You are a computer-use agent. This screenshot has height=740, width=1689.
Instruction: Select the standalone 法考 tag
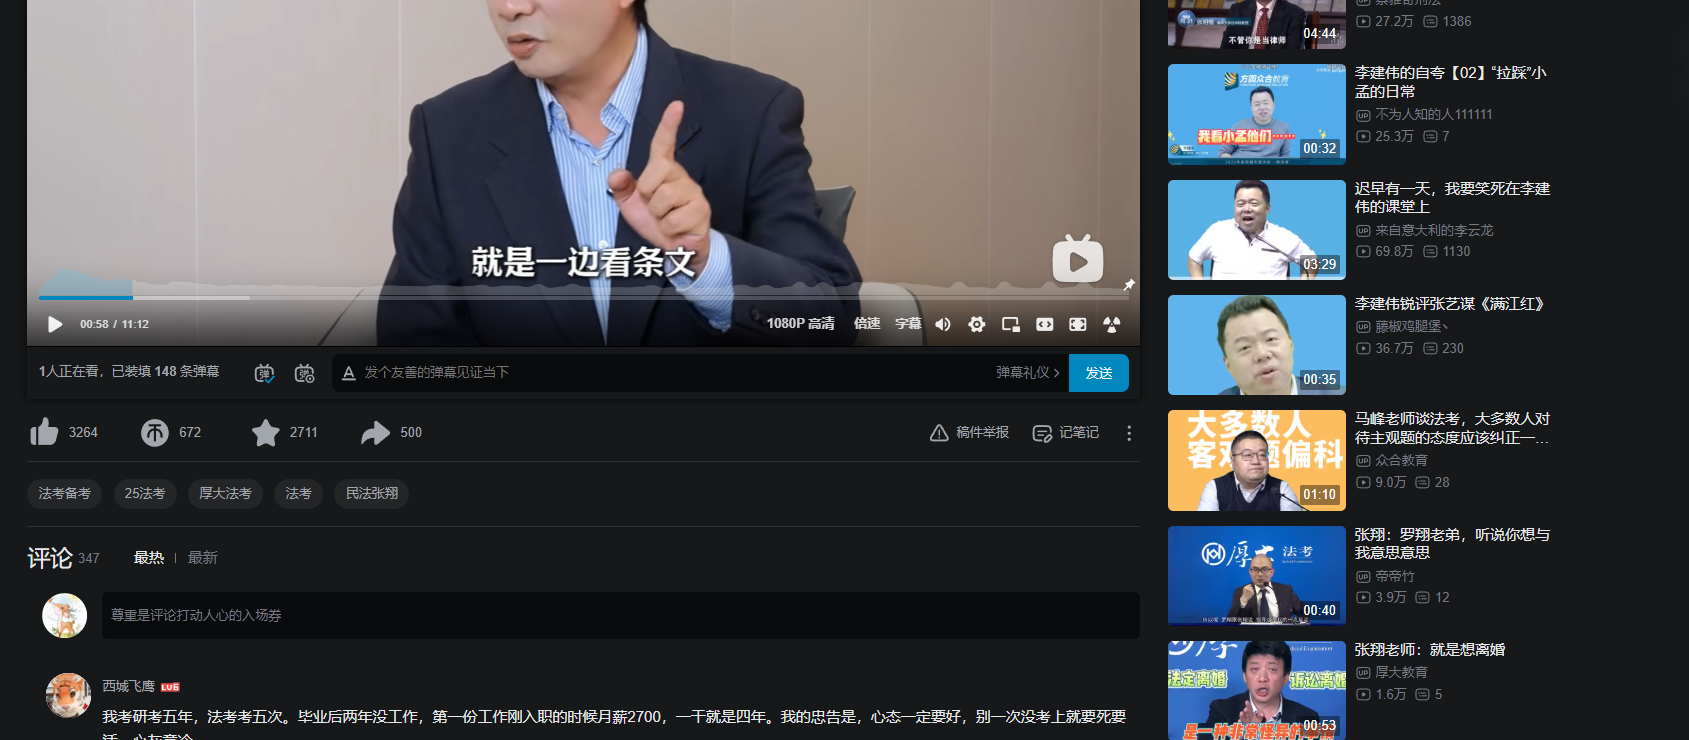coord(298,493)
